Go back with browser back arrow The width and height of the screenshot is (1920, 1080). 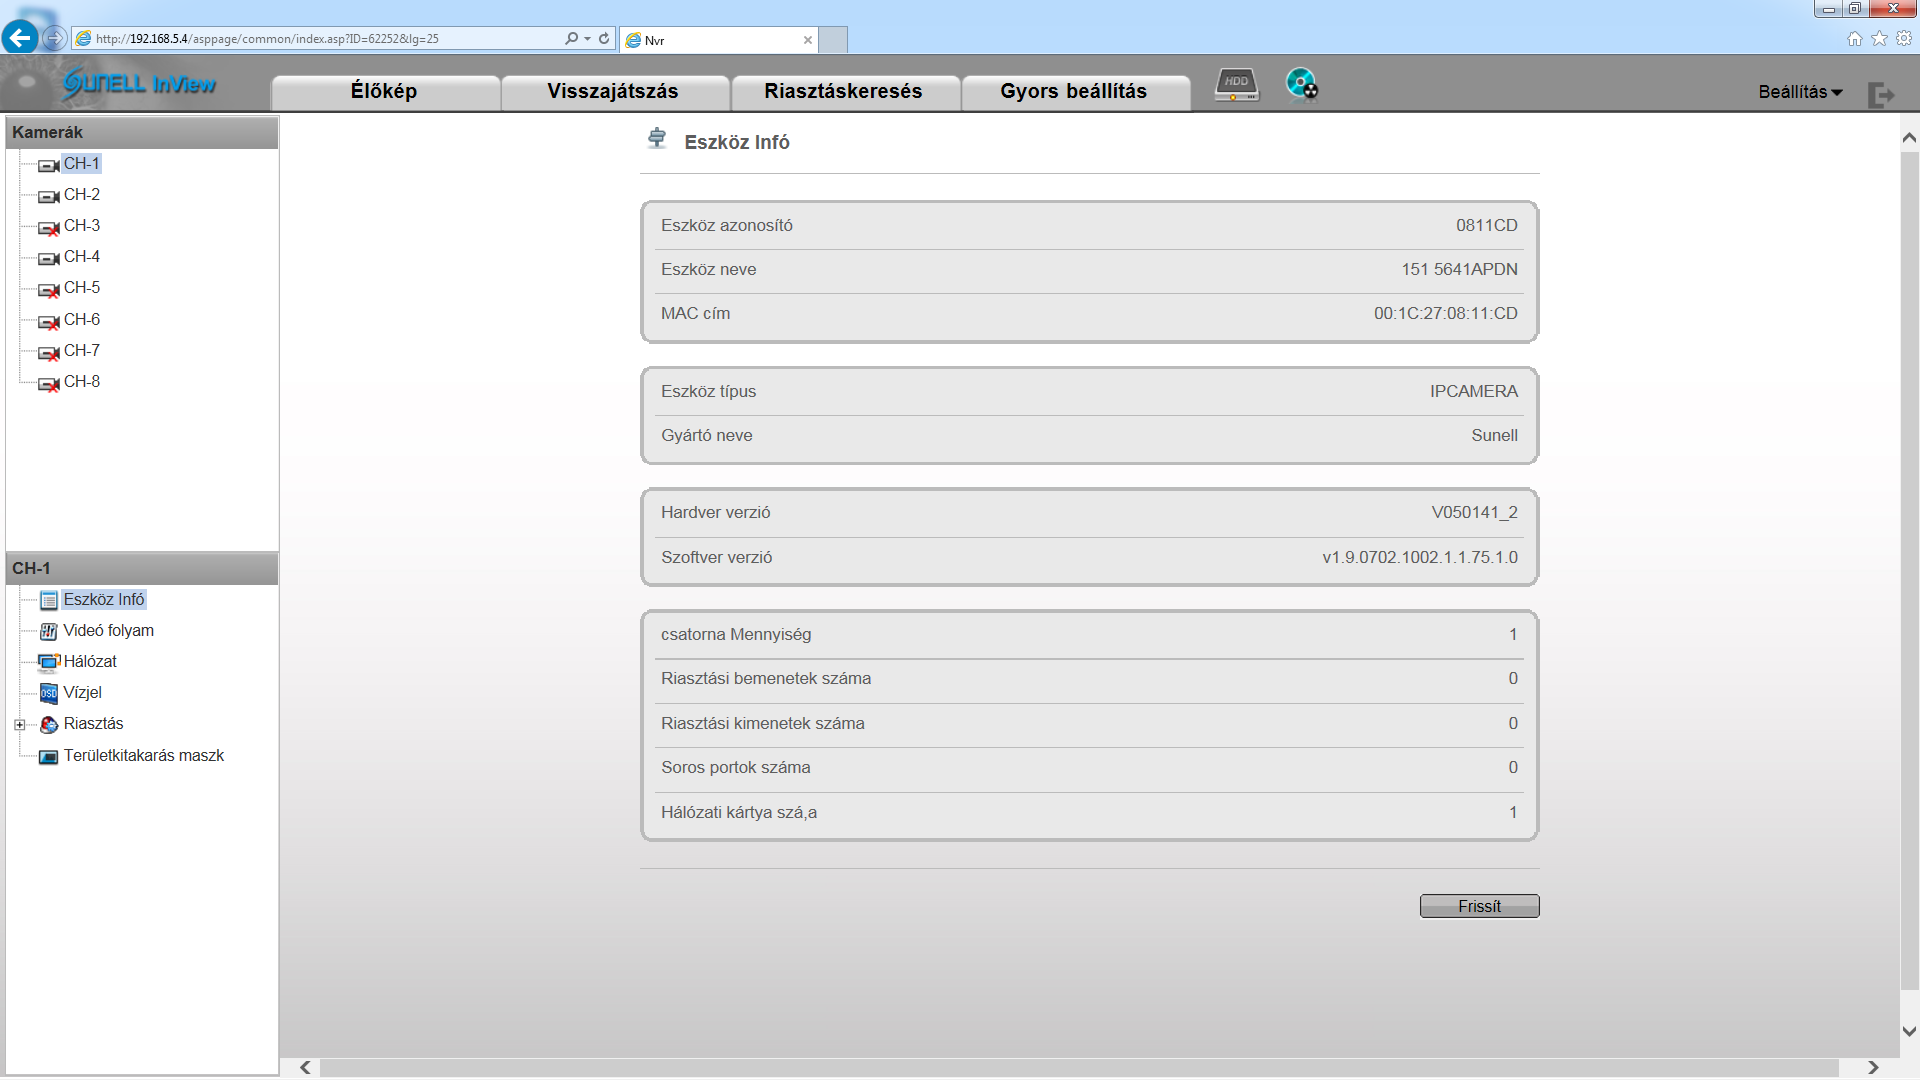(20, 38)
